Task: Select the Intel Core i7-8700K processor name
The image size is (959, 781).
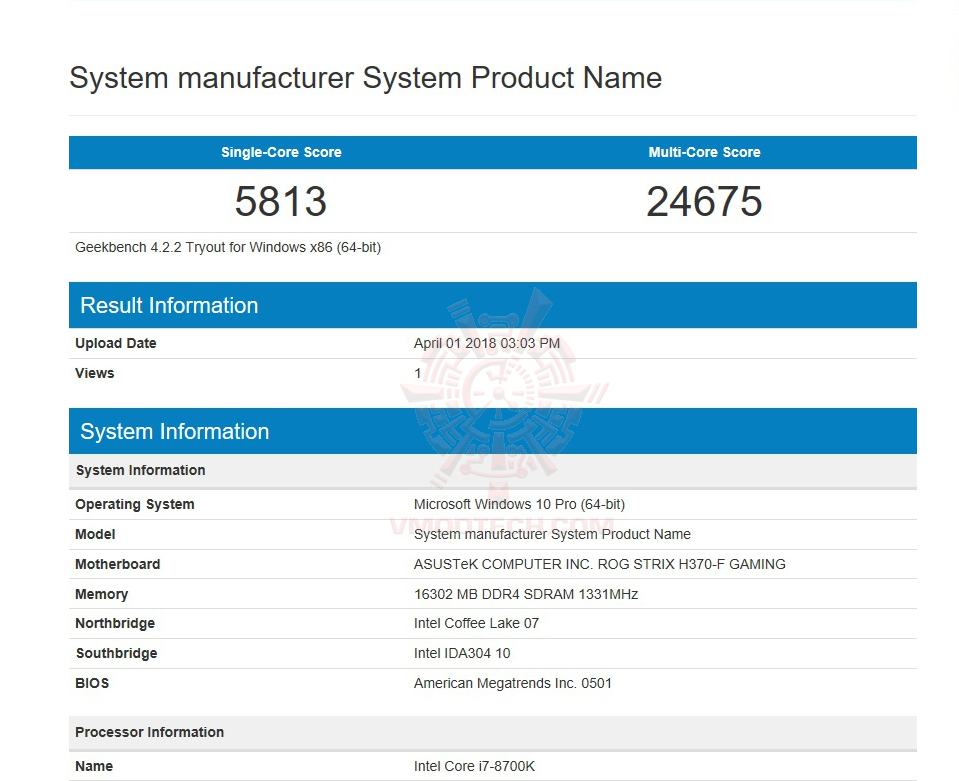Action: (475, 766)
